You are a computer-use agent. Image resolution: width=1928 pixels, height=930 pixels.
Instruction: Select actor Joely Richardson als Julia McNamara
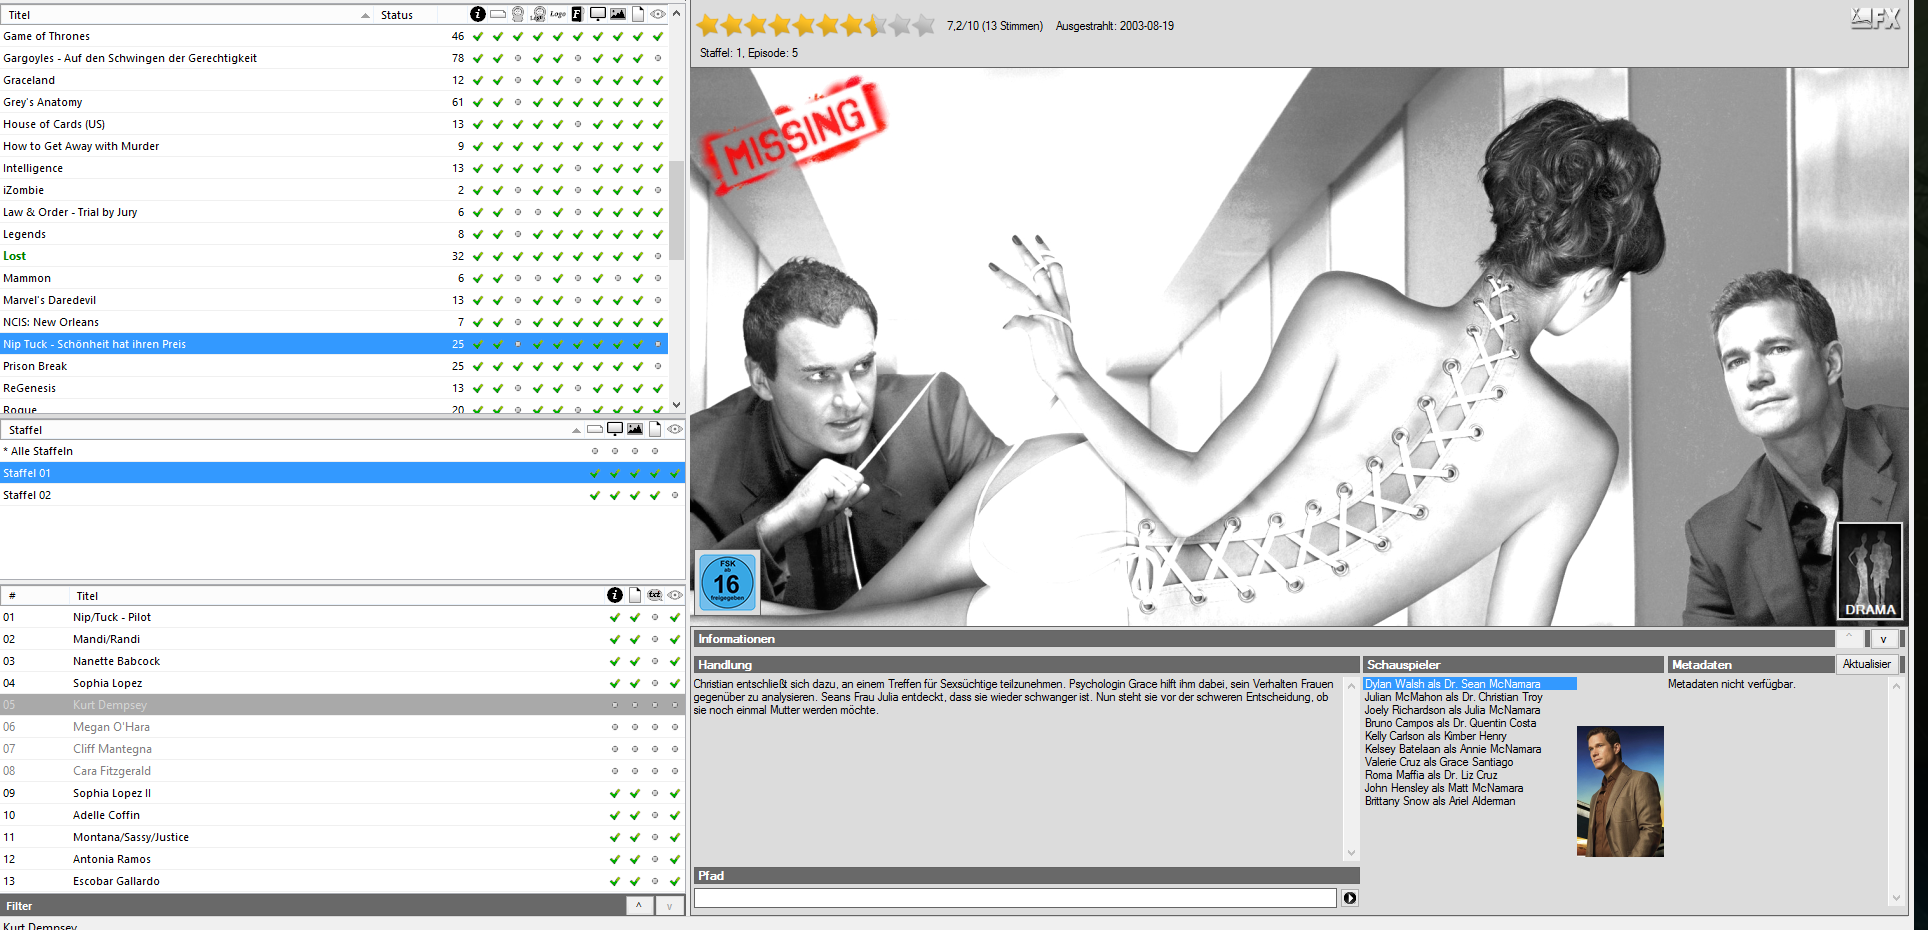pyautogui.click(x=1453, y=710)
